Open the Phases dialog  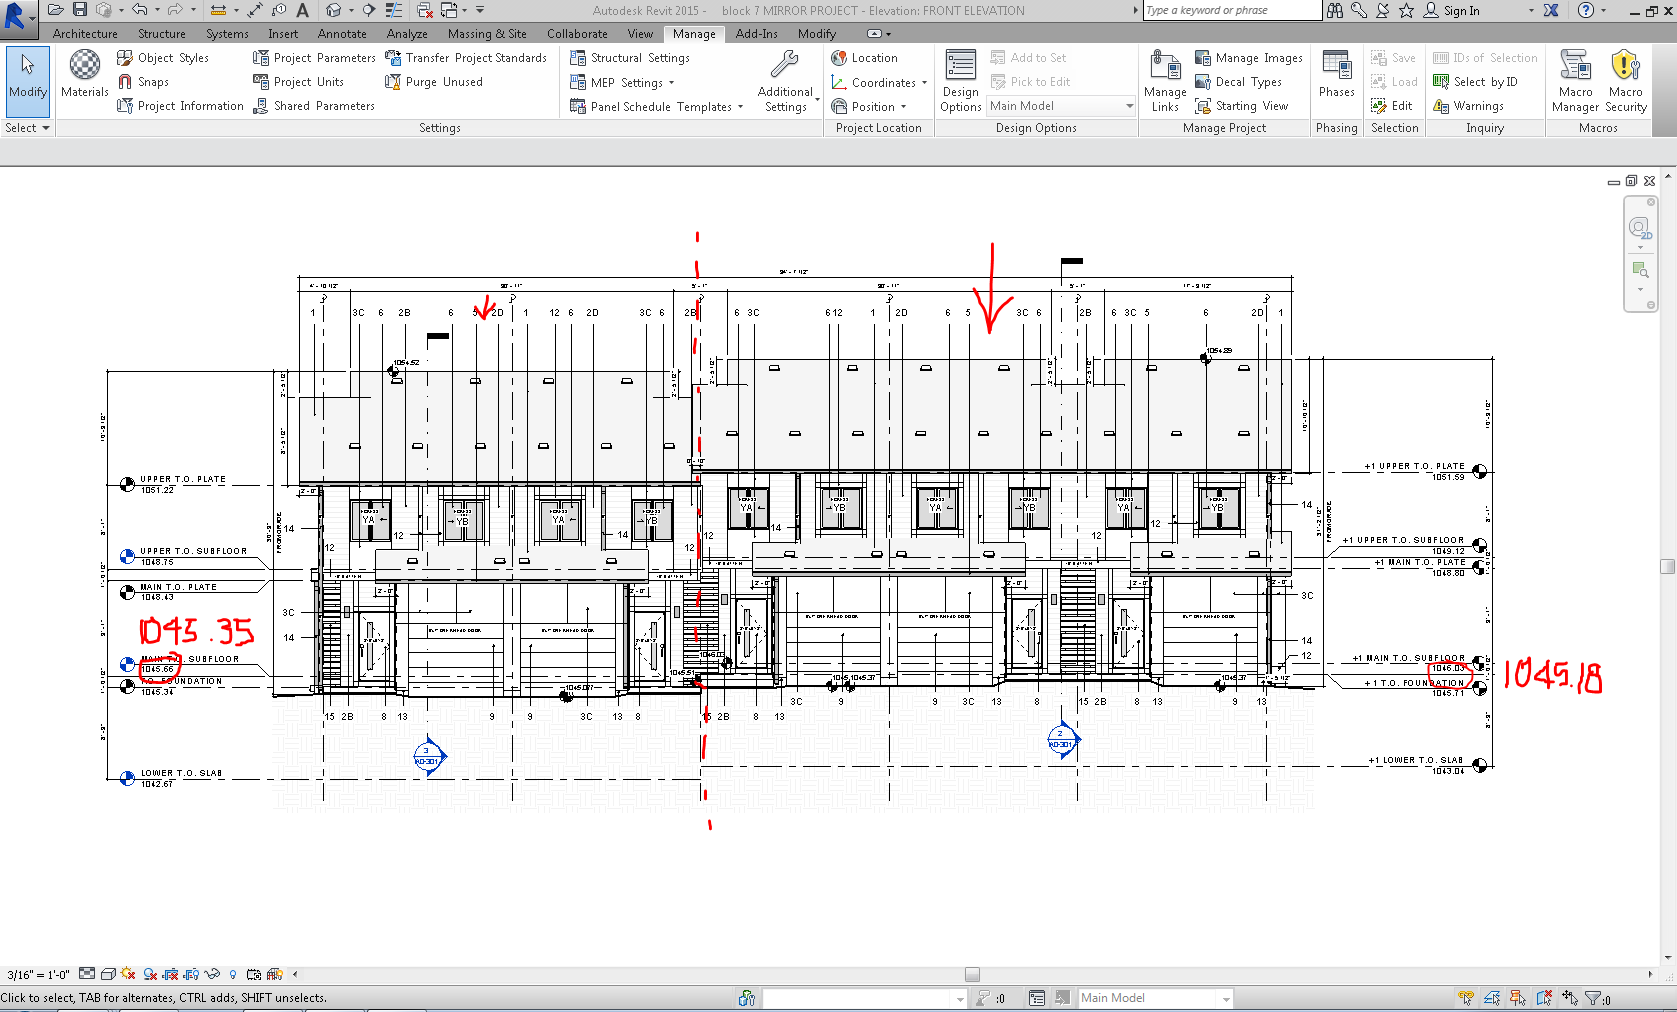tap(1336, 74)
